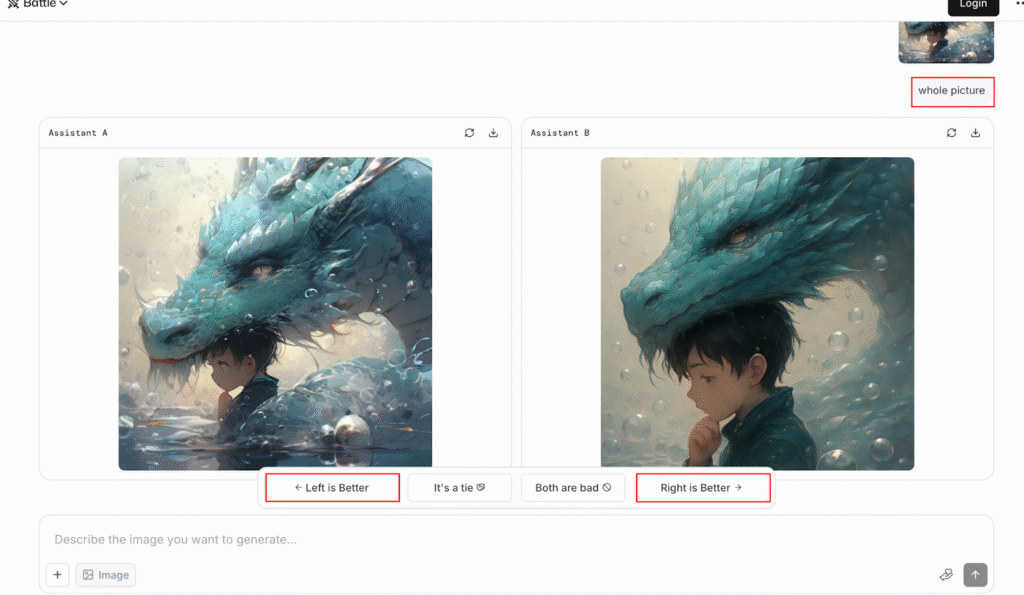Click the "whole picture" prompt message
The height and width of the screenshot is (595, 1024).
(951, 91)
